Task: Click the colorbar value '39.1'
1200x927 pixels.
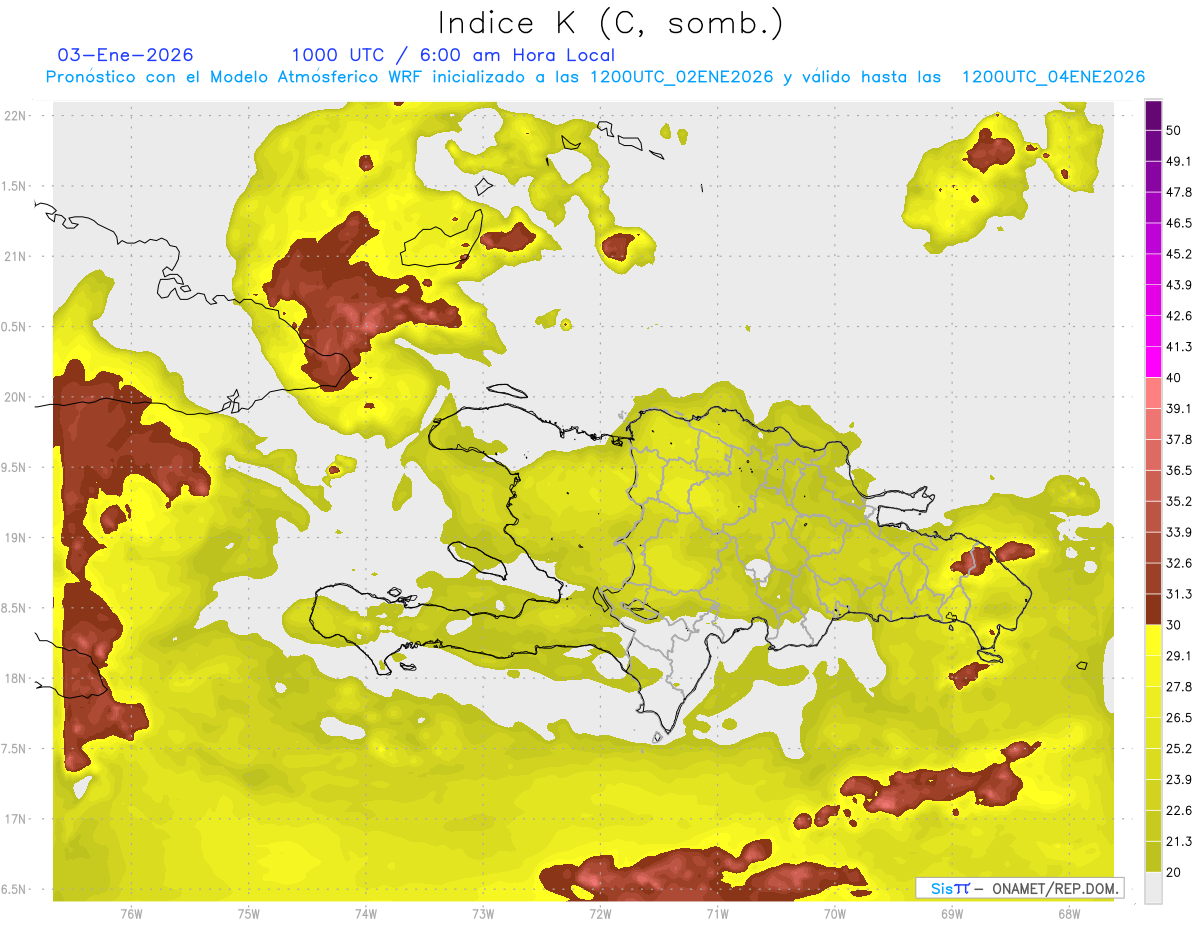Action: [1179, 409]
